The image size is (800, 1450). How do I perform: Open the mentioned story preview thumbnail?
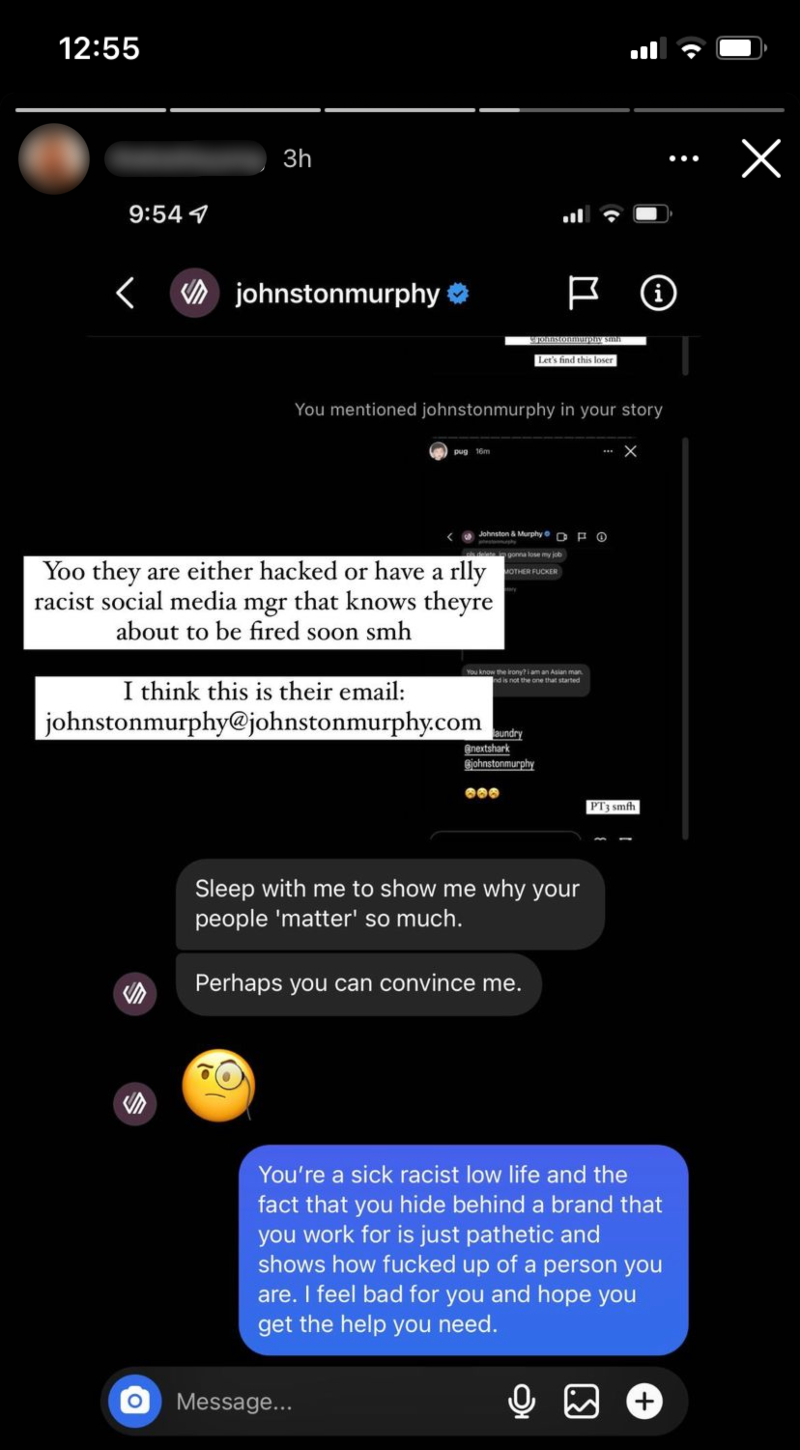tap(557, 638)
